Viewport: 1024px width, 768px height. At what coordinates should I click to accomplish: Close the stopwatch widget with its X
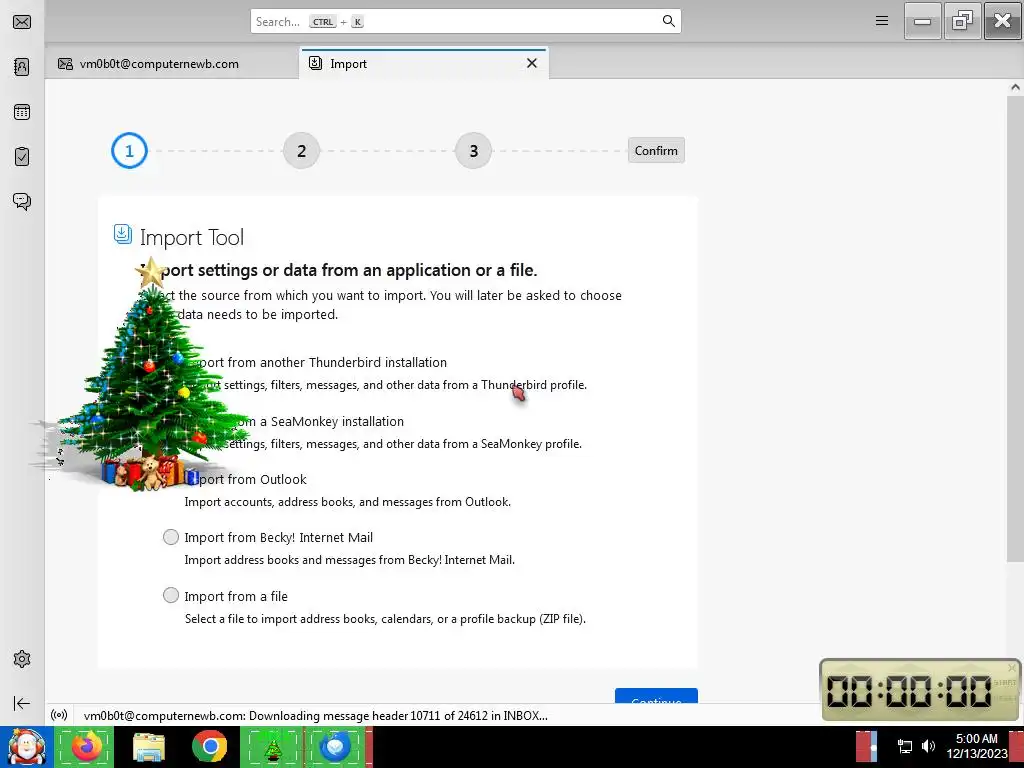tap(1012, 667)
